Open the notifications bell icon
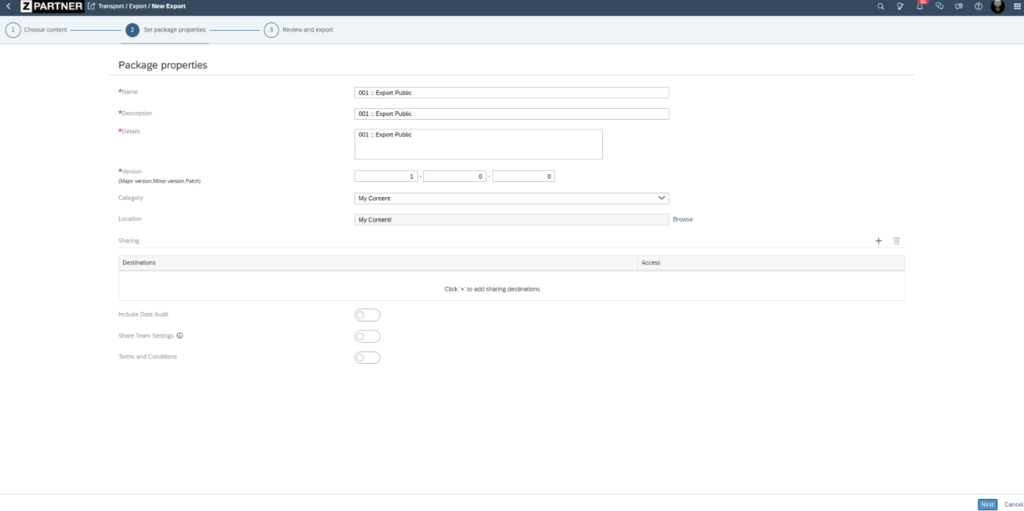 (x=919, y=6)
